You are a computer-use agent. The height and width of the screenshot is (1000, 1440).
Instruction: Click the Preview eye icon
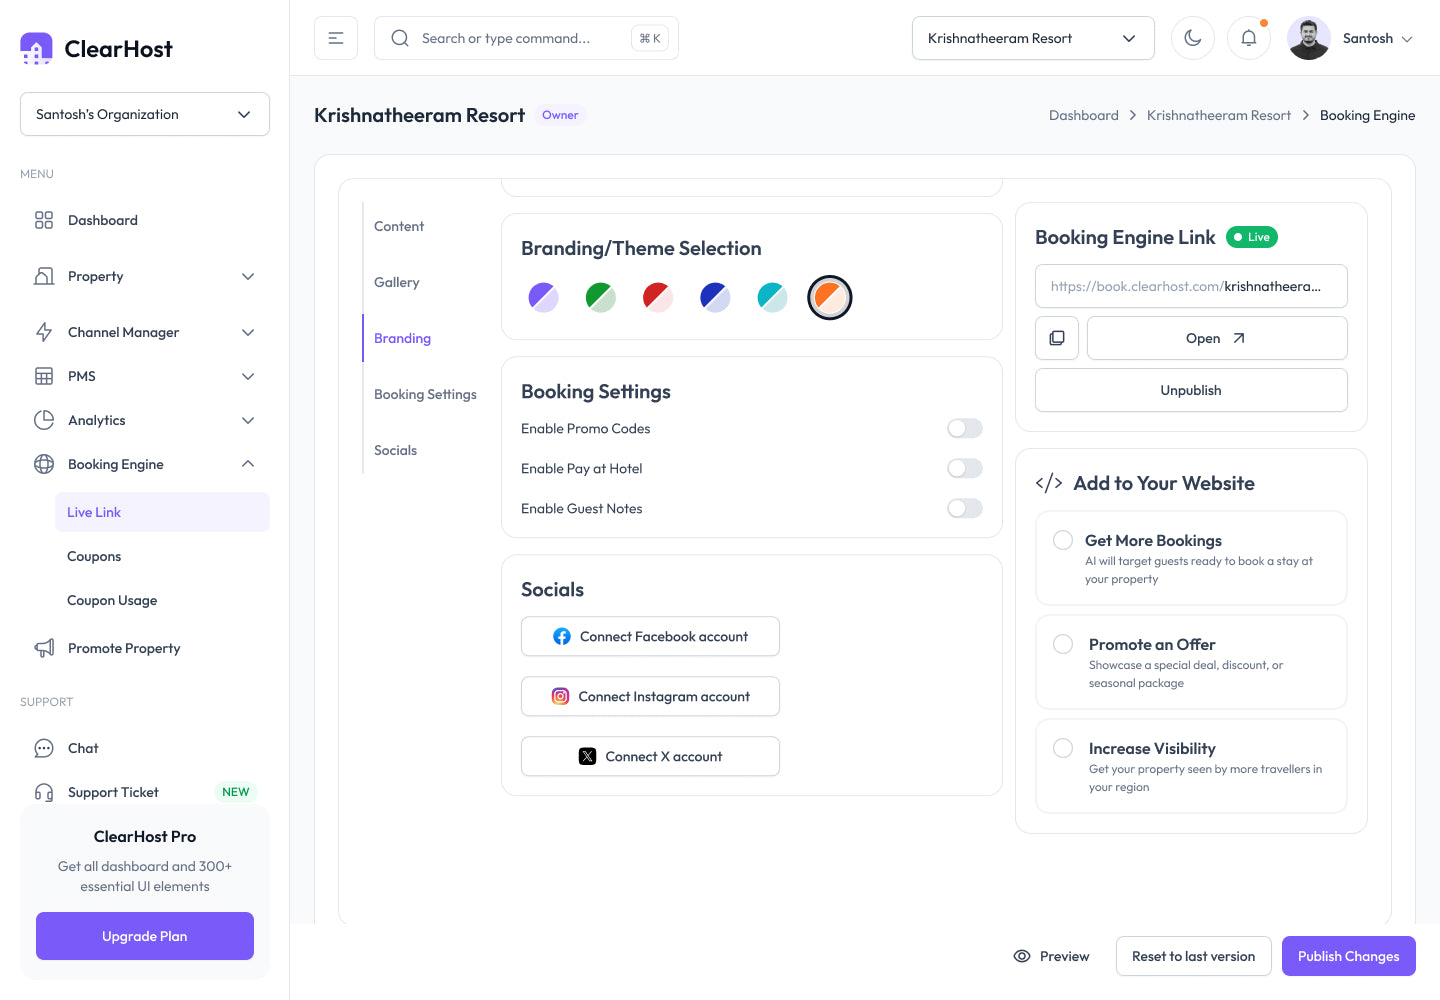pyautogui.click(x=1022, y=956)
